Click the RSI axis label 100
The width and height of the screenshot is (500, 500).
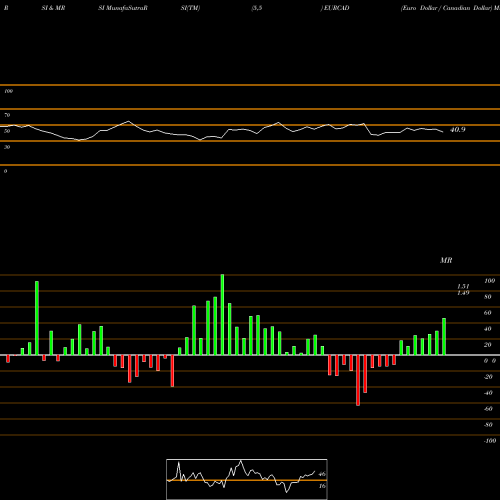point(8,91)
